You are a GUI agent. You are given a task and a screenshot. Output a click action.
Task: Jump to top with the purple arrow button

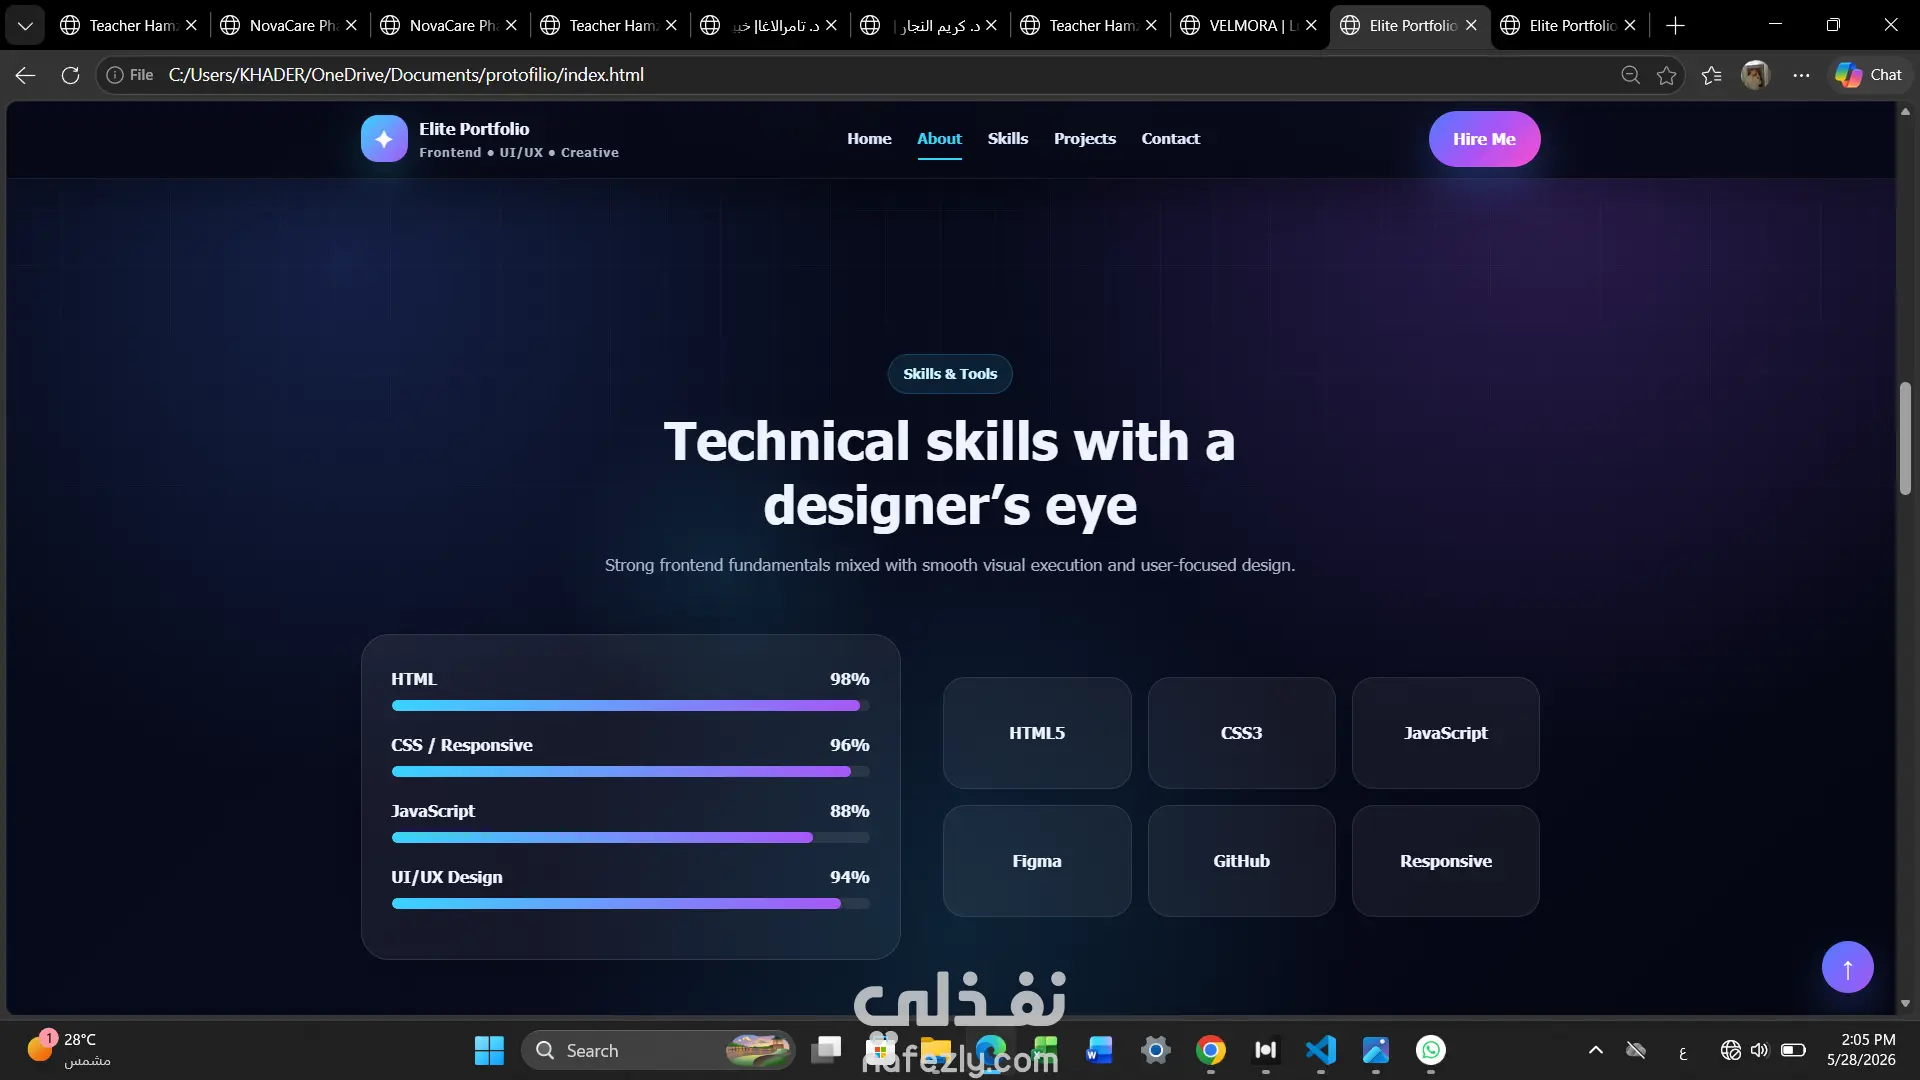(1847, 967)
